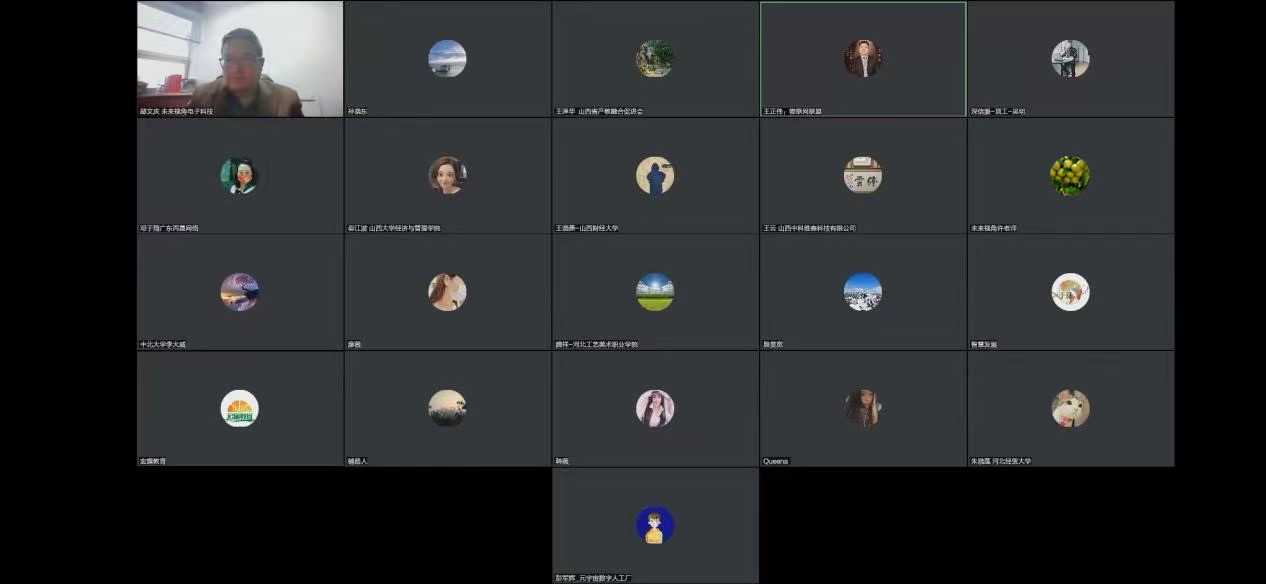The height and width of the screenshot is (584, 1266).
Task: Click the name label ending '河北工艺美术职业学院'
Action: [597, 345]
